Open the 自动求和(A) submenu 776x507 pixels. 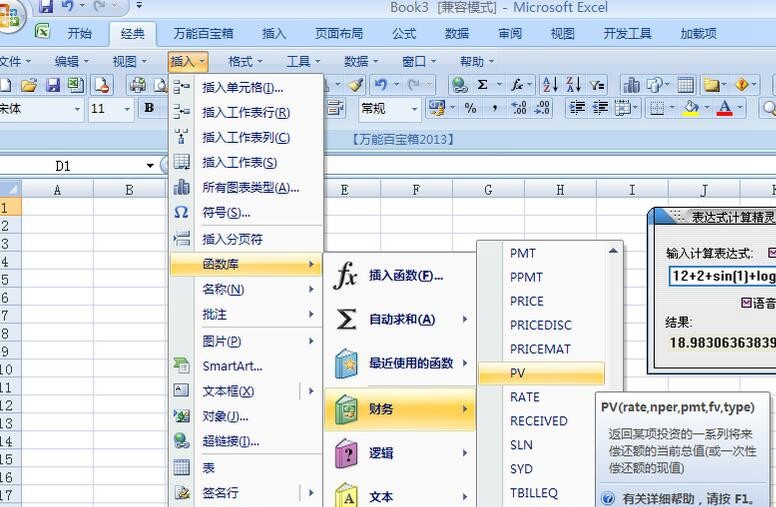(x=400, y=319)
